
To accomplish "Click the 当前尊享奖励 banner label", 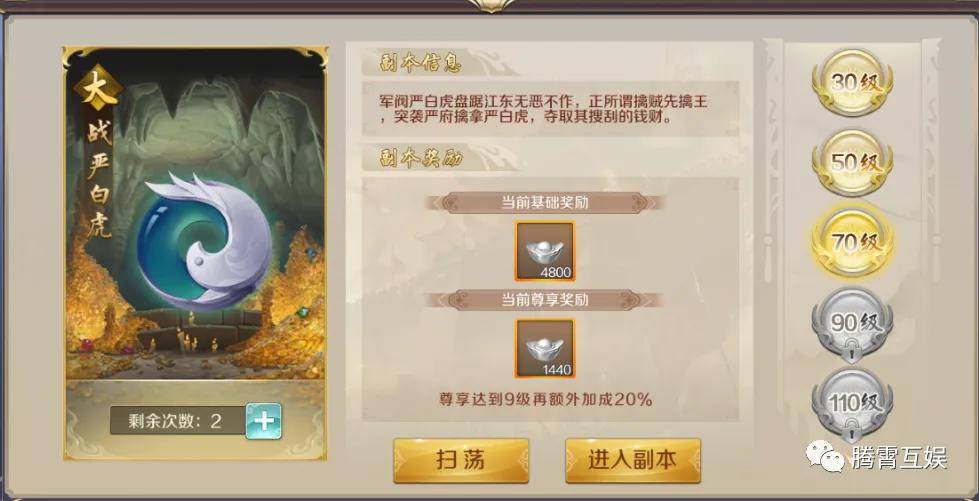I will click(x=545, y=300).
